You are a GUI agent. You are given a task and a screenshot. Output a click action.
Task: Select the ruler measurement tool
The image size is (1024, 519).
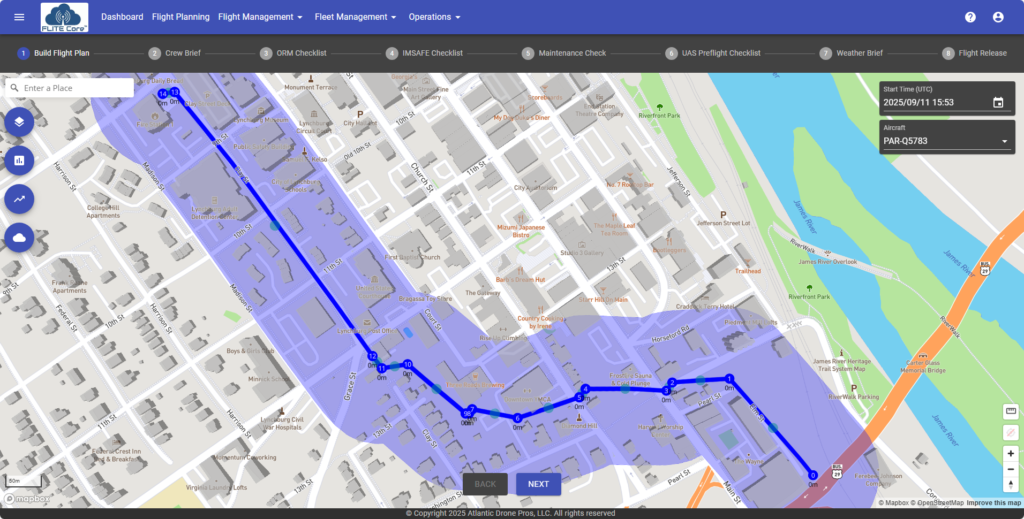click(x=1010, y=411)
